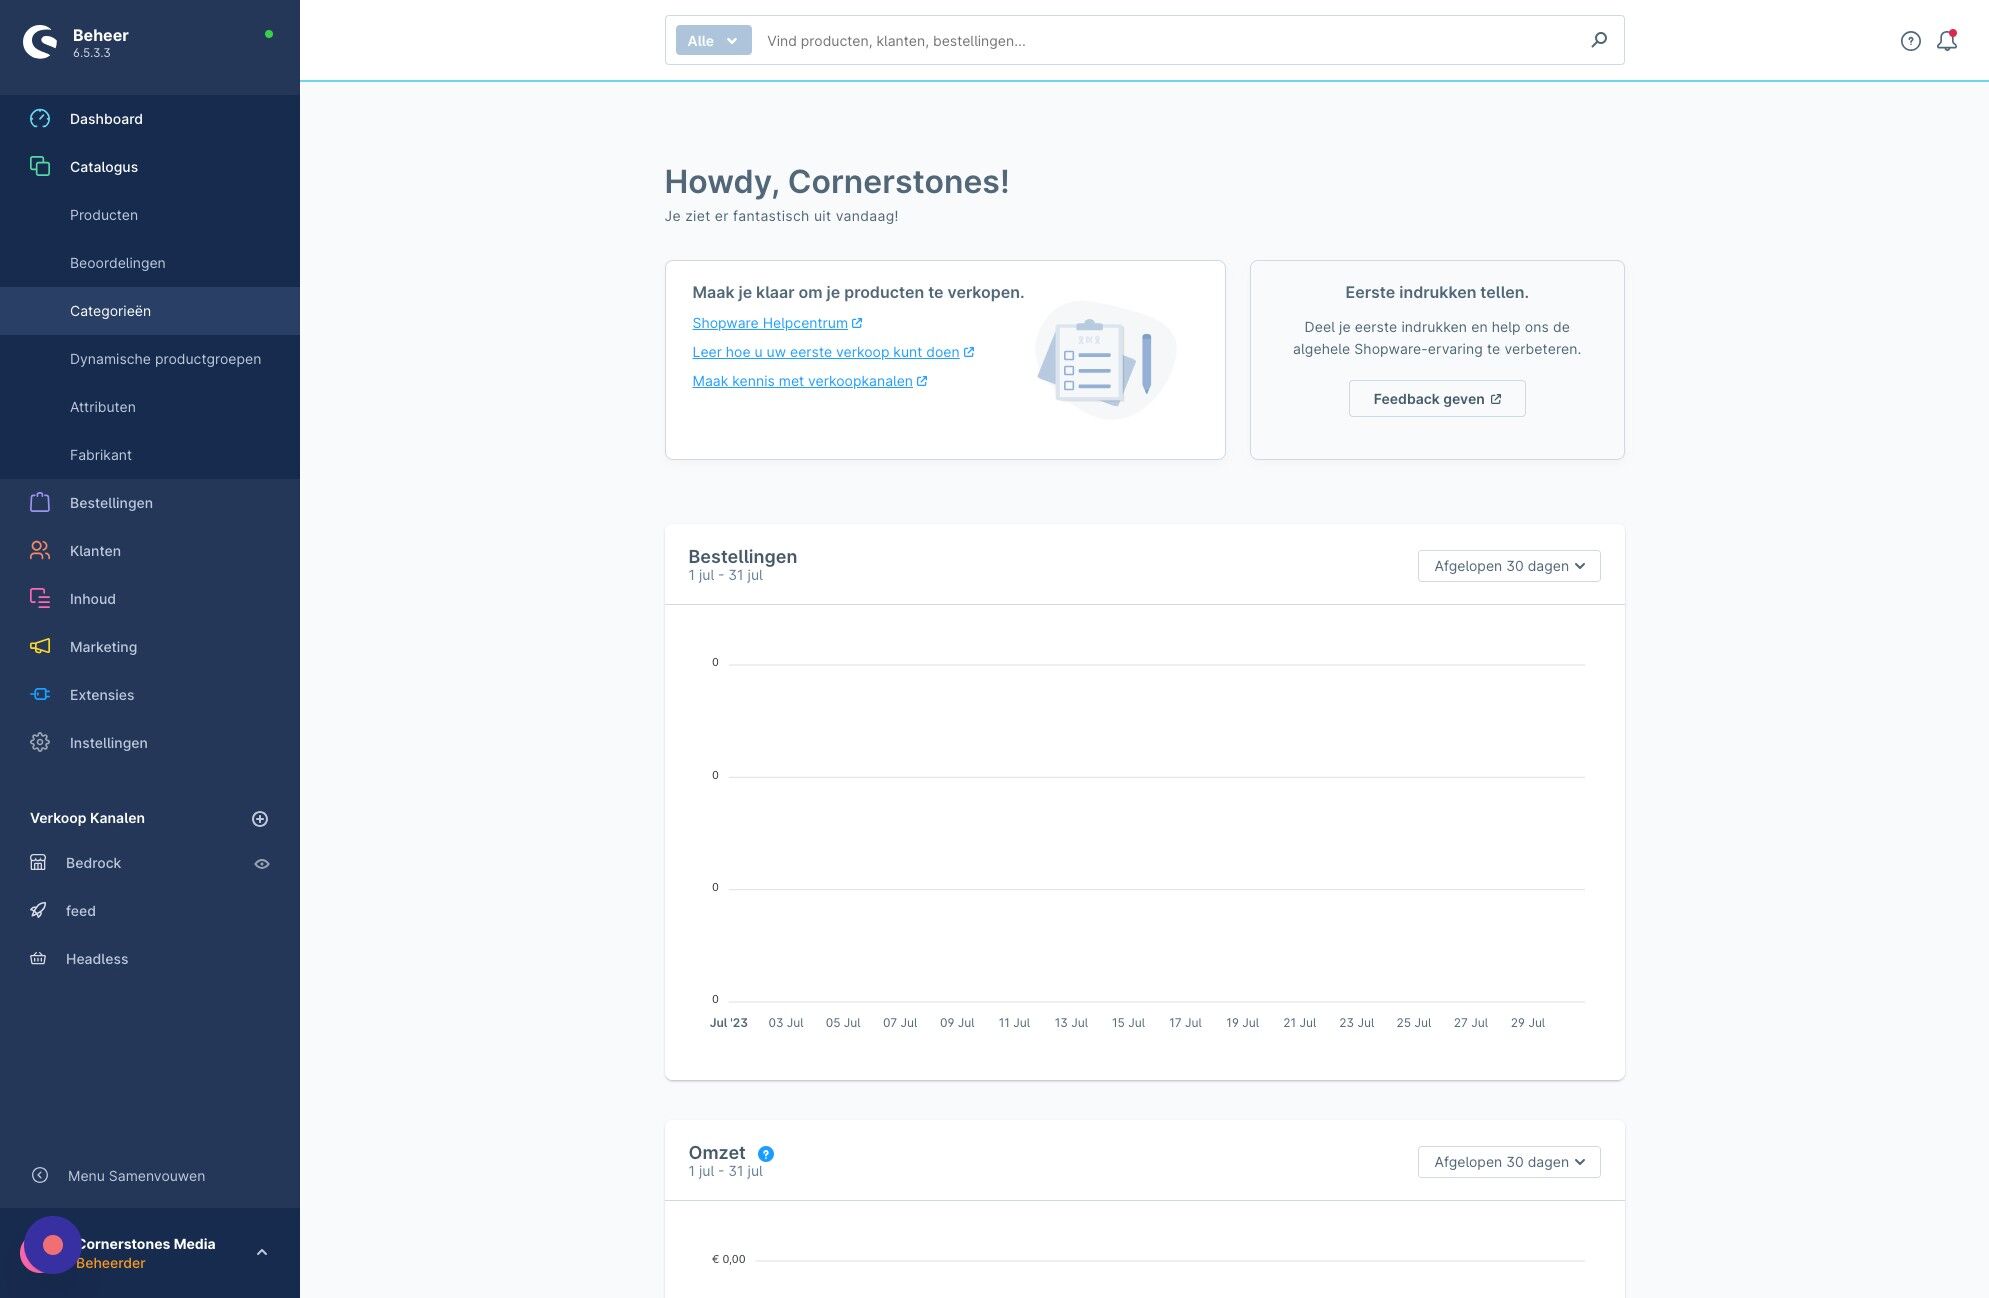Click the Bedrock storefront icon
The width and height of the screenshot is (1989, 1298).
[38, 863]
